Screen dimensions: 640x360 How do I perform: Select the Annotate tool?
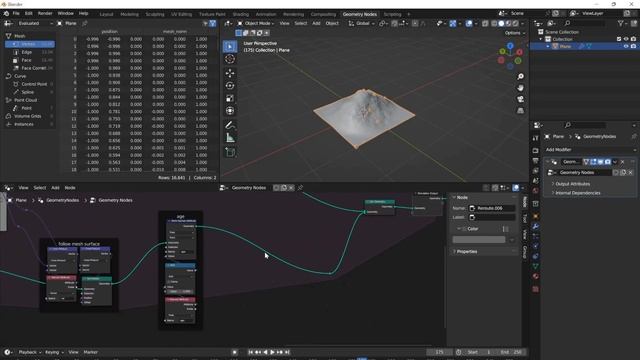click(x=230, y=125)
